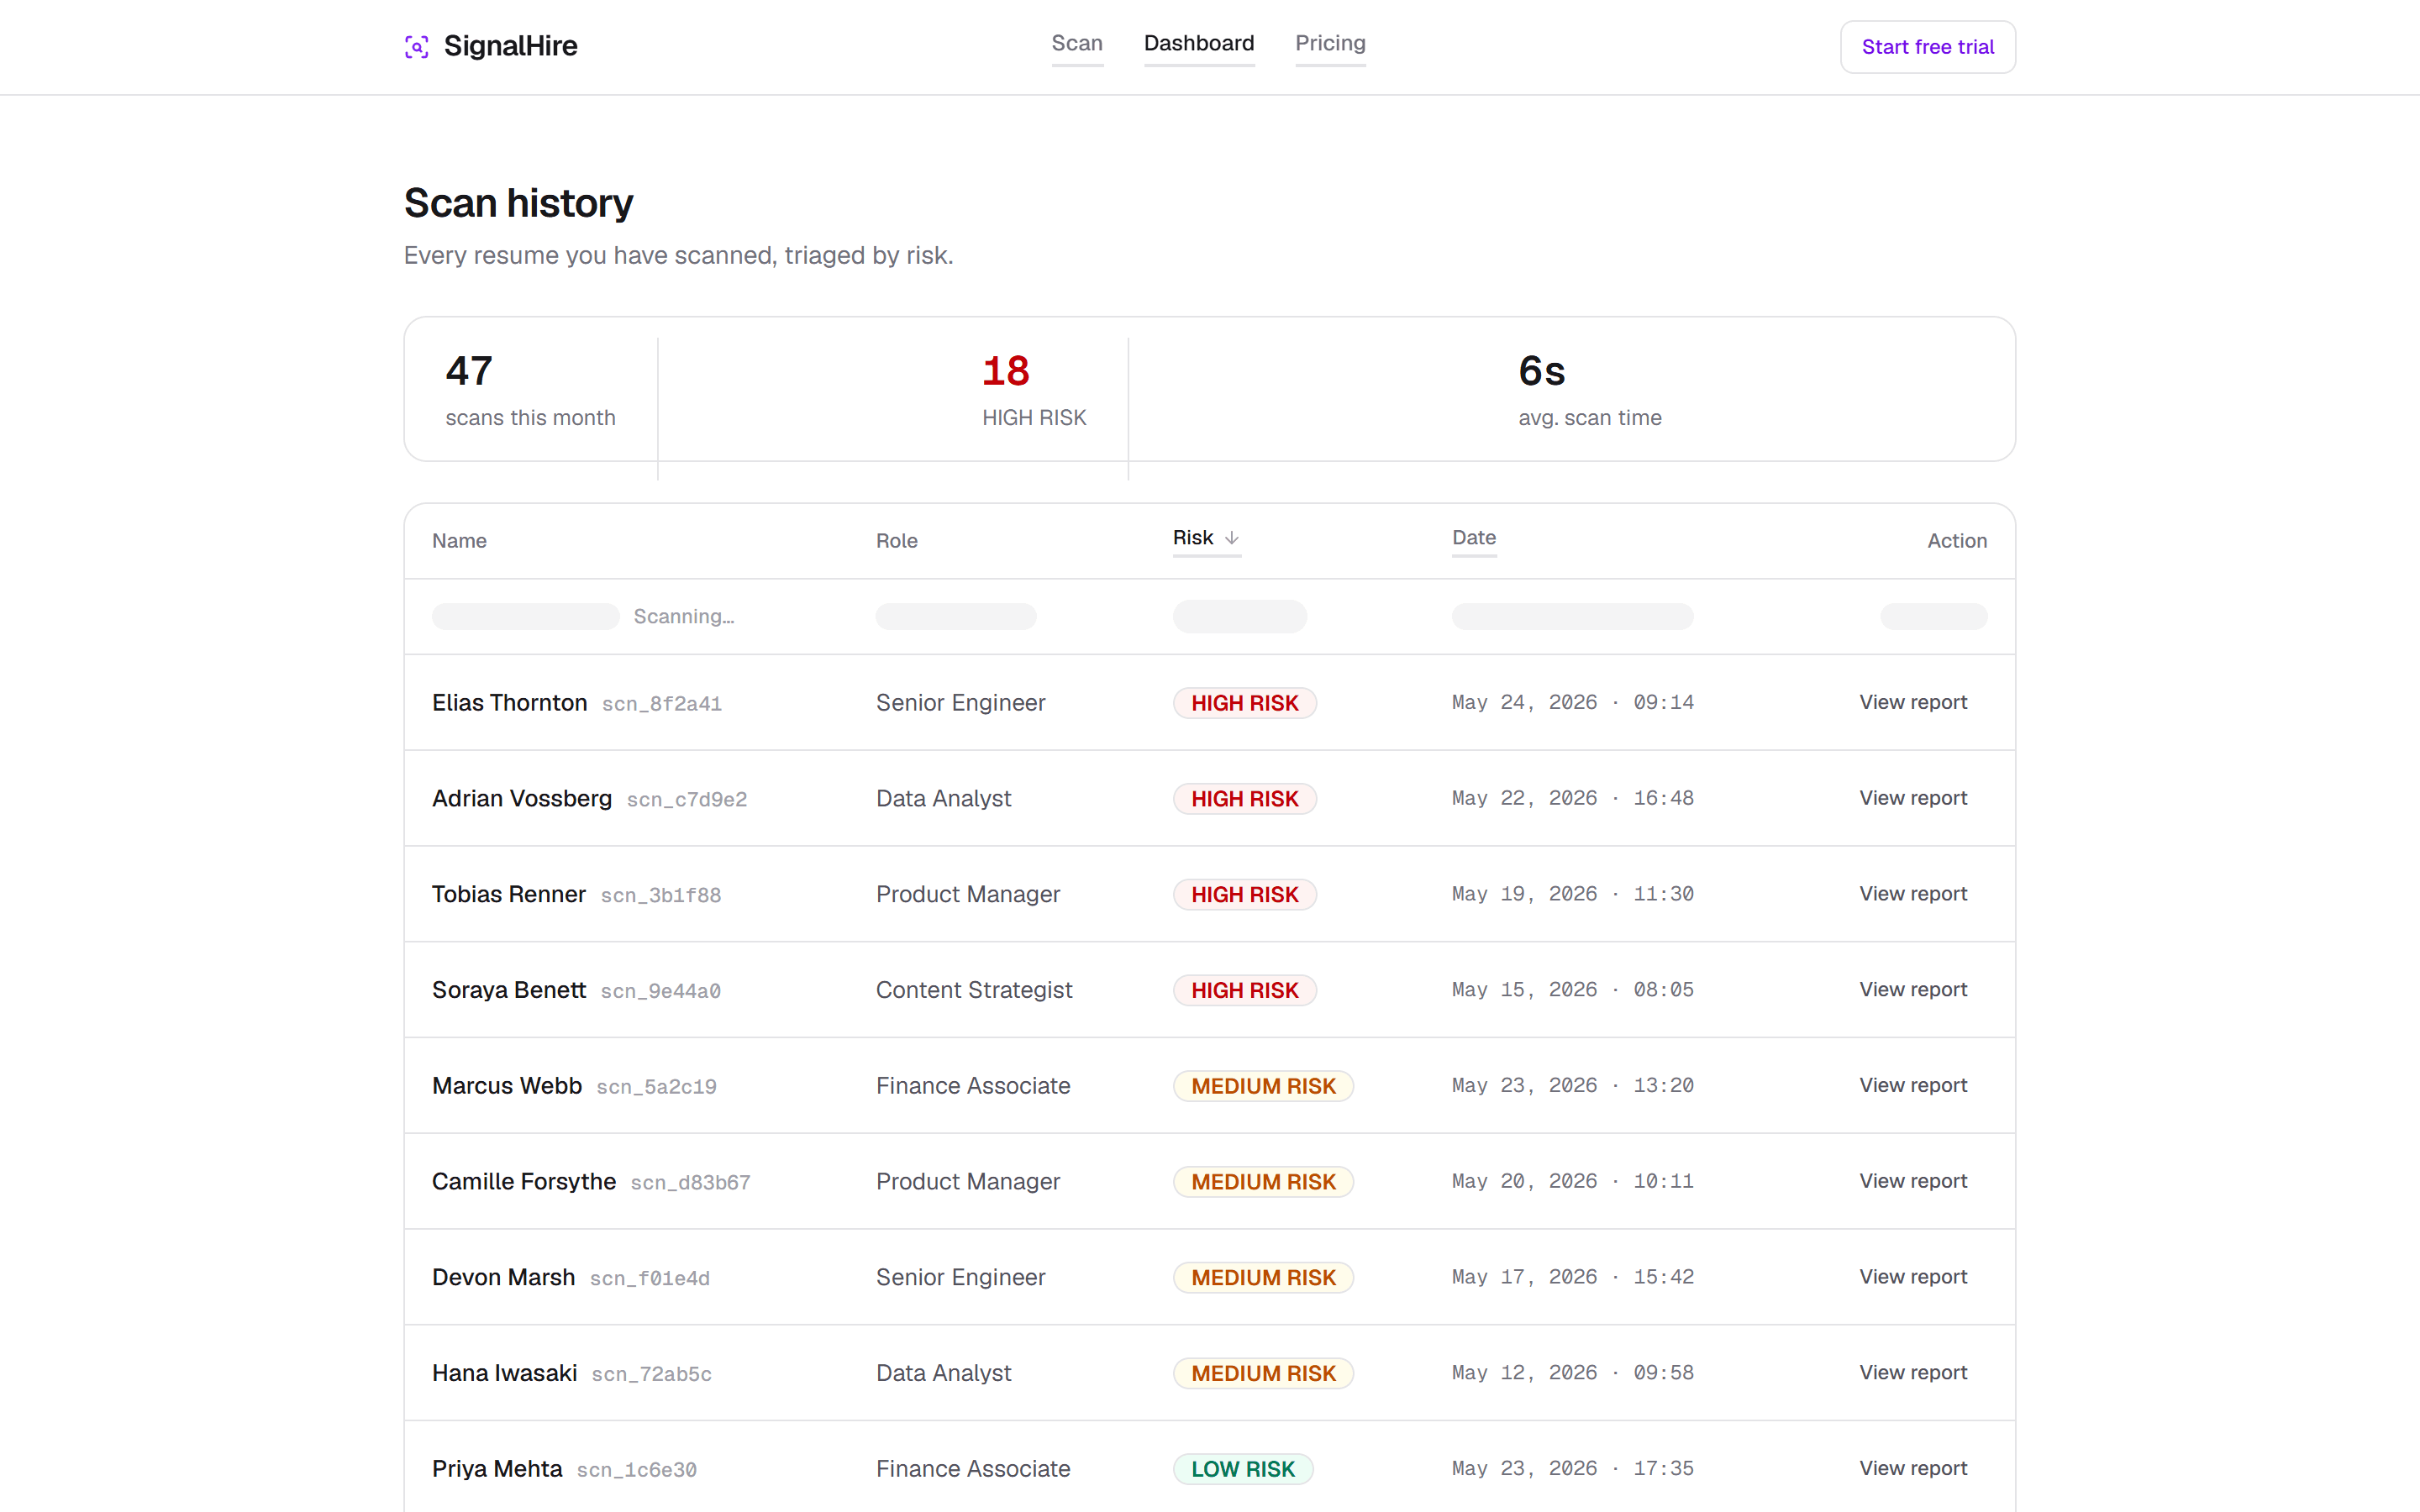Screen dimensions: 2420x1512
Task: Click scan ID scn_1c6e30
Action: point(637,1470)
